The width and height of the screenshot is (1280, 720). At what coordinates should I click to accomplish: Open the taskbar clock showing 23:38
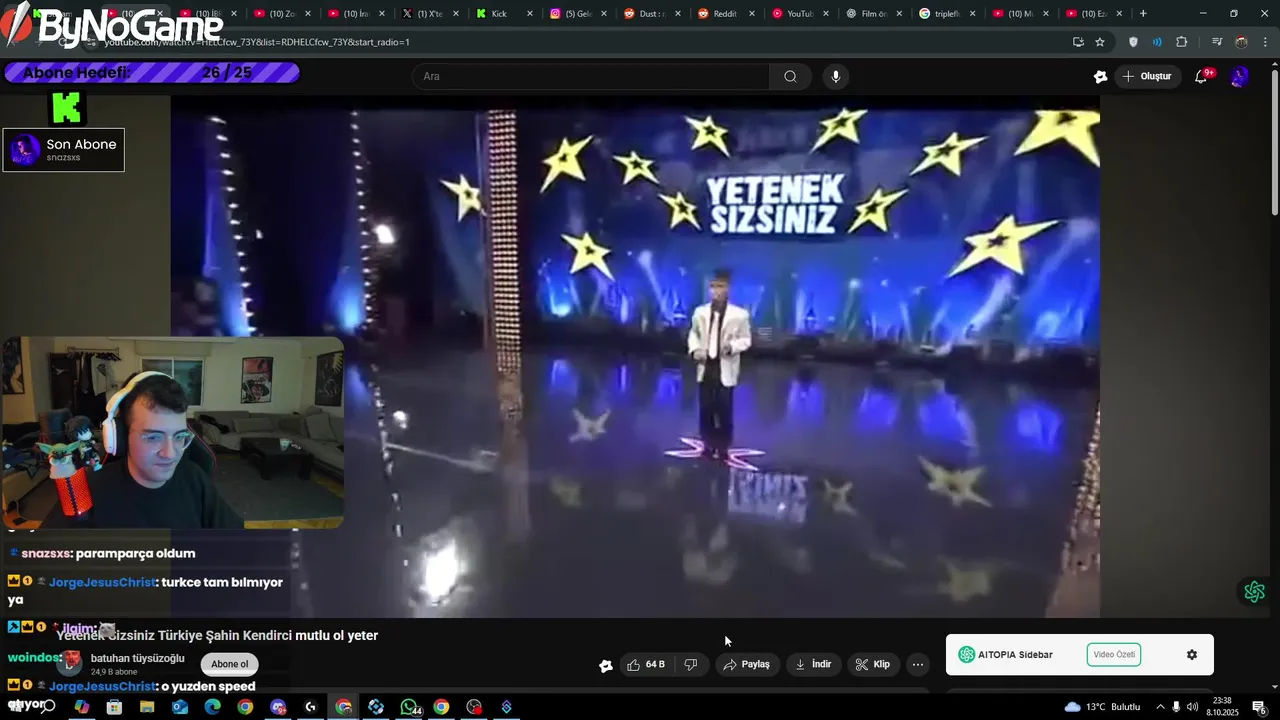tap(1222, 707)
